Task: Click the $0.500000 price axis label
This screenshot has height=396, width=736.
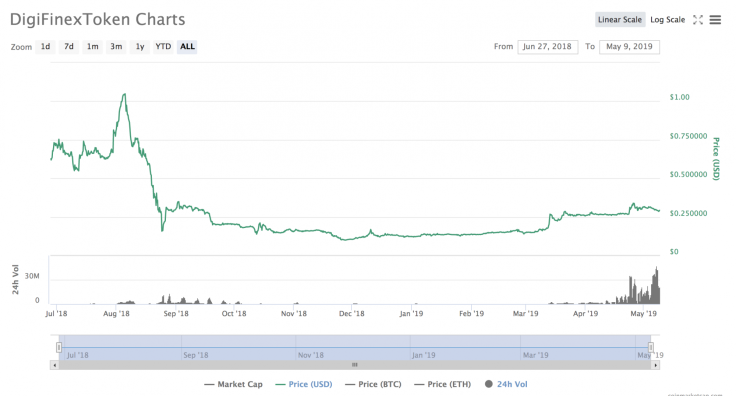Action: (x=688, y=175)
